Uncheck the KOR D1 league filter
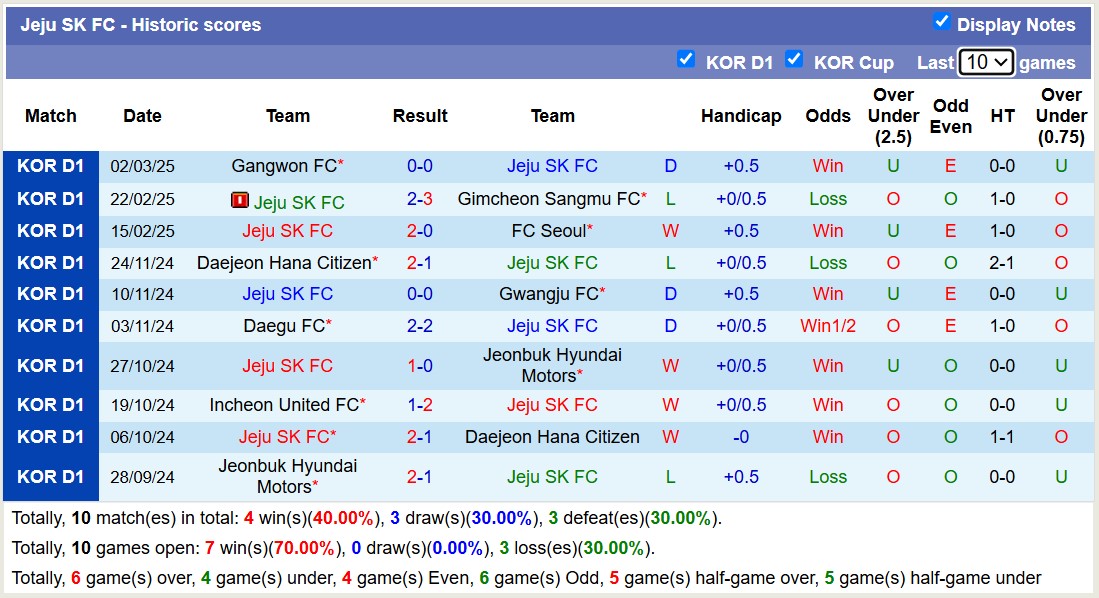This screenshot has width=1099, height=598. (686, 59)
